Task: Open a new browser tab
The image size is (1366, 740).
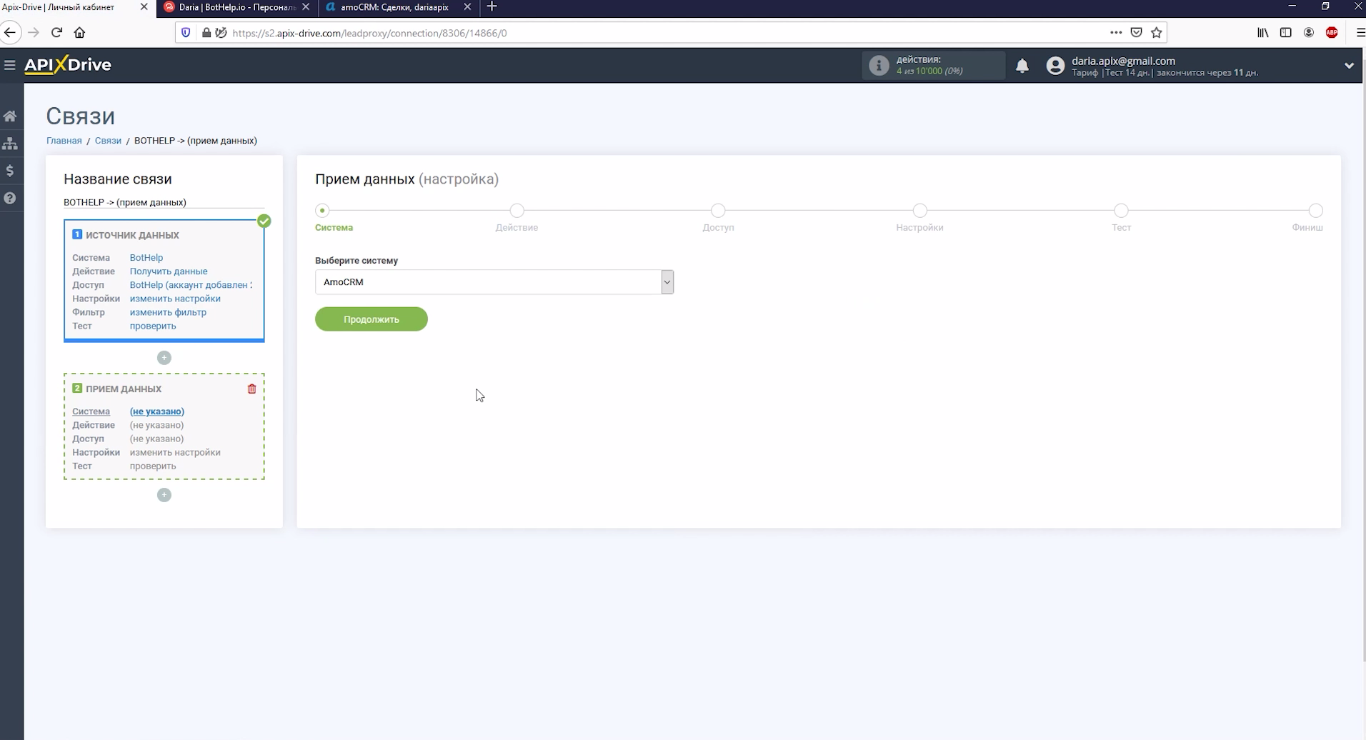Action: [x=491, y=7]
